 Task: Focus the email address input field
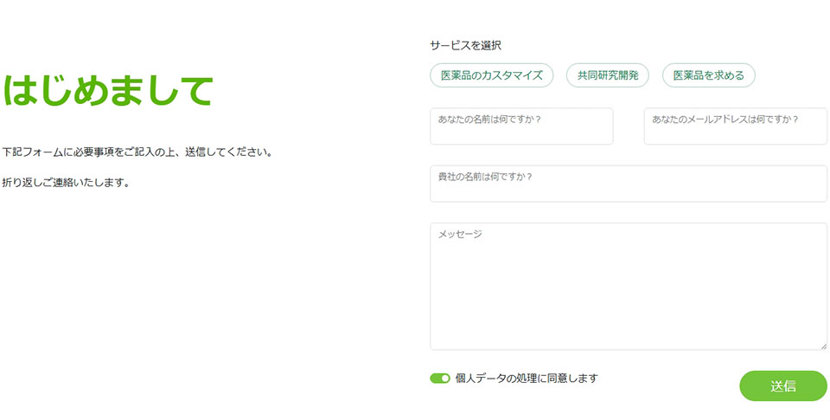[735, 133]
